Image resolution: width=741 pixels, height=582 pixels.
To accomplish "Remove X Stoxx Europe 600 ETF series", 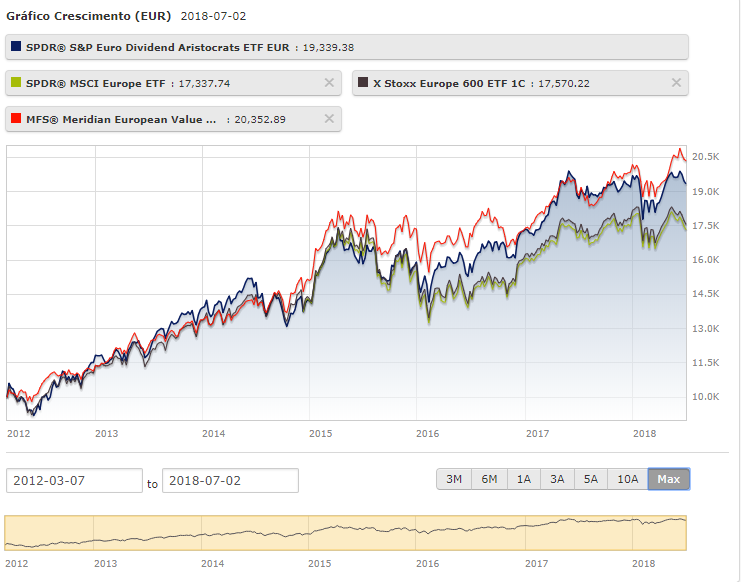I will click(676, 83).
